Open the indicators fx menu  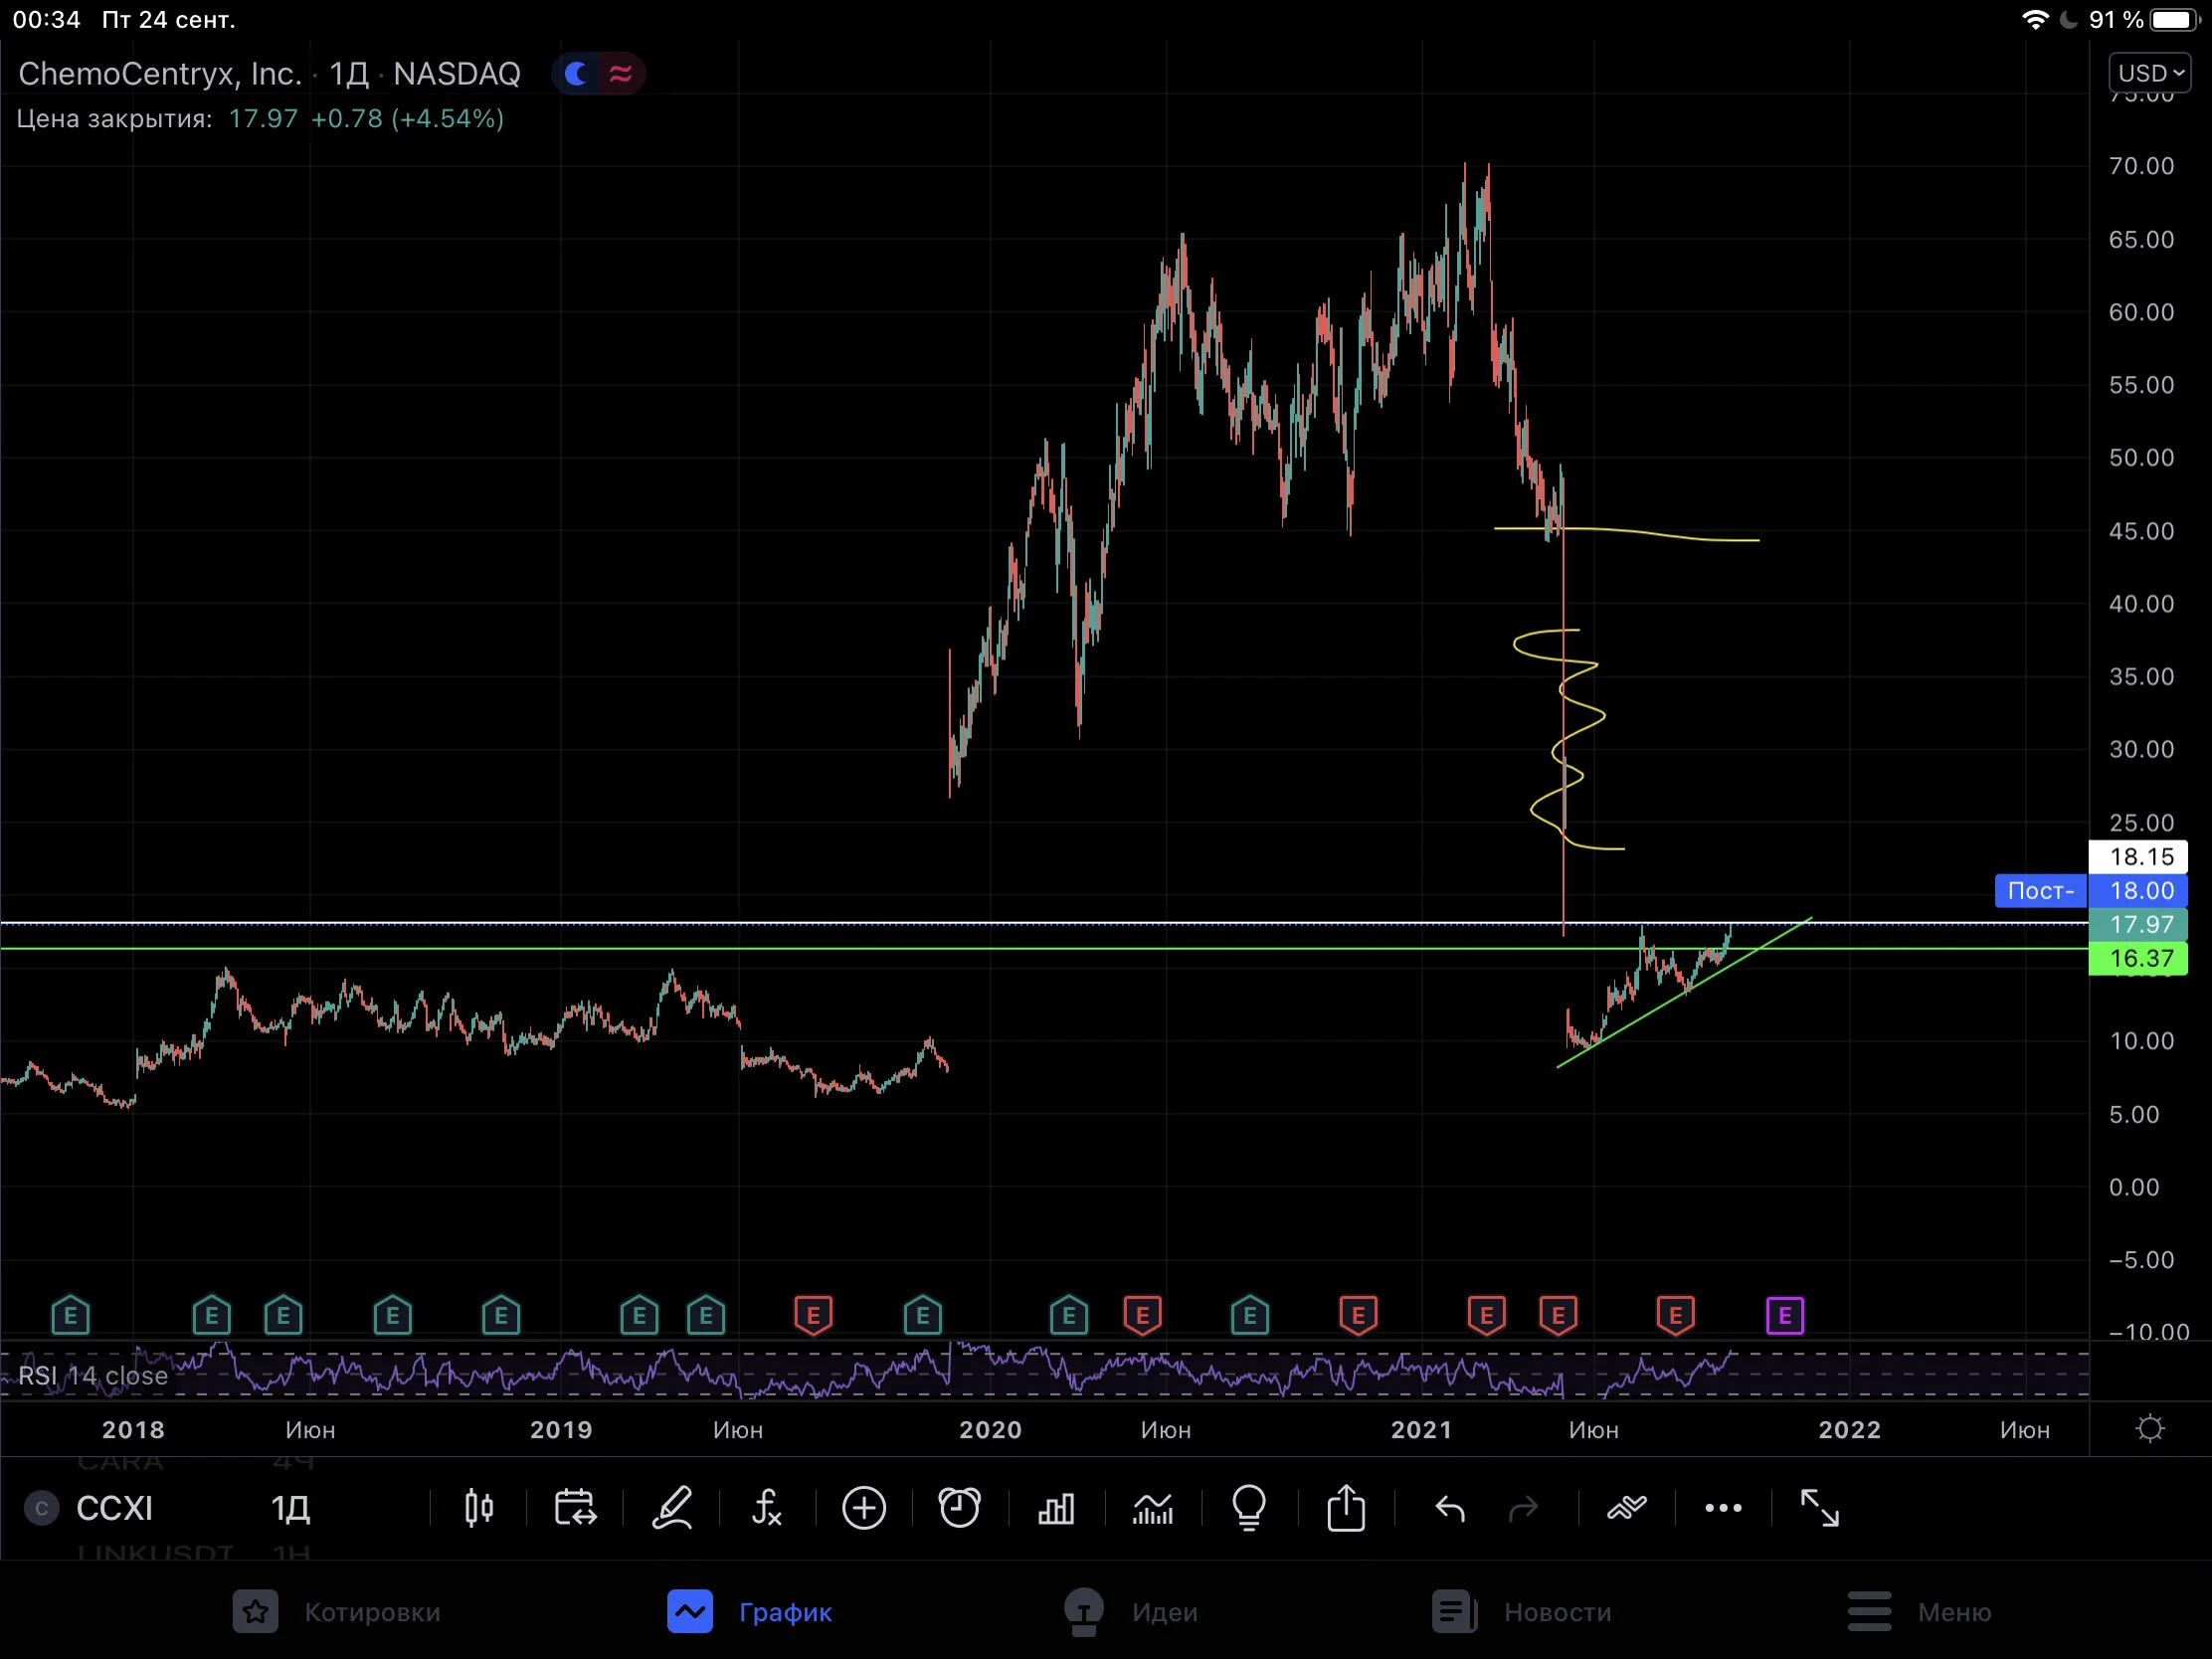767,1508
